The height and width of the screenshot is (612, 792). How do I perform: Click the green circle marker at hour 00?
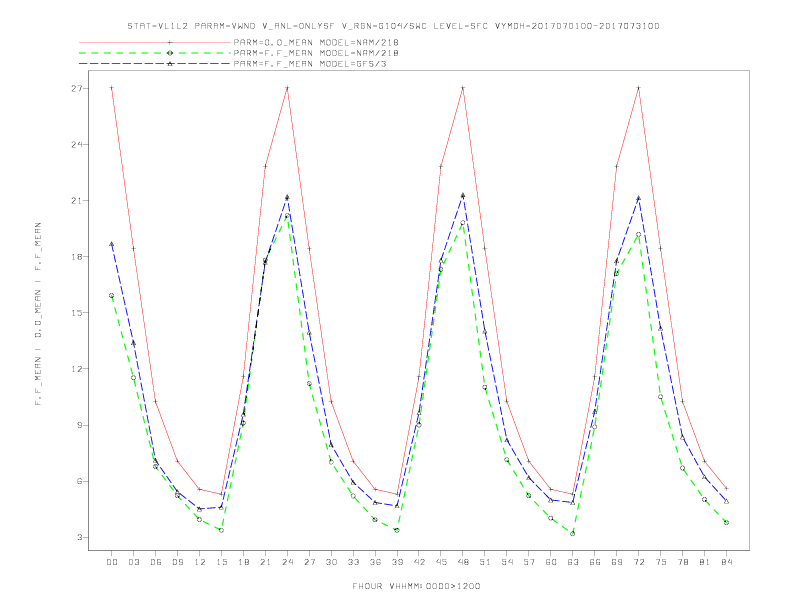click(x=111, y=295)
